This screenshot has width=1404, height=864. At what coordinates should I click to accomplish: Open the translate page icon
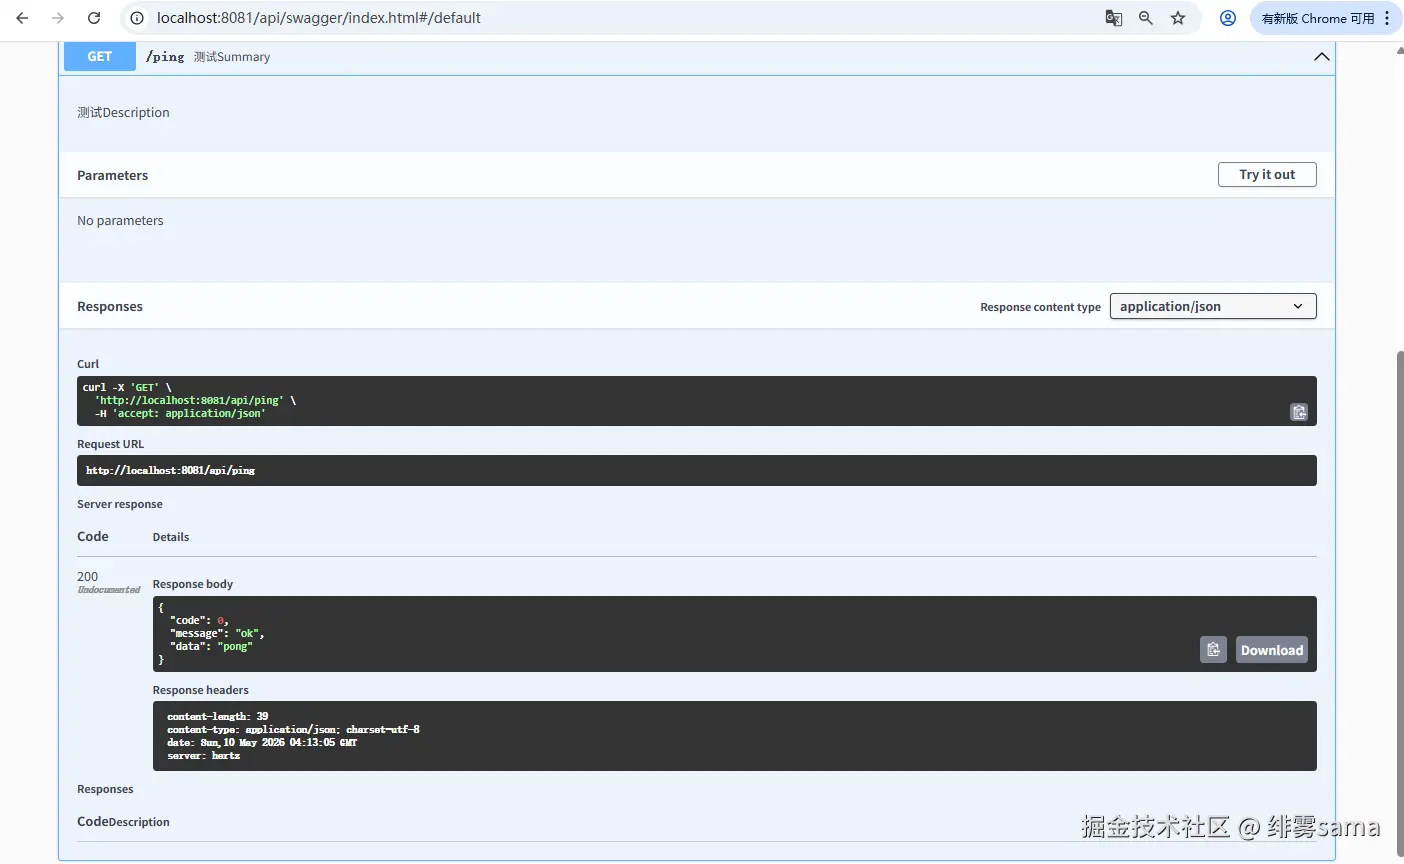tap(1113, 18)
